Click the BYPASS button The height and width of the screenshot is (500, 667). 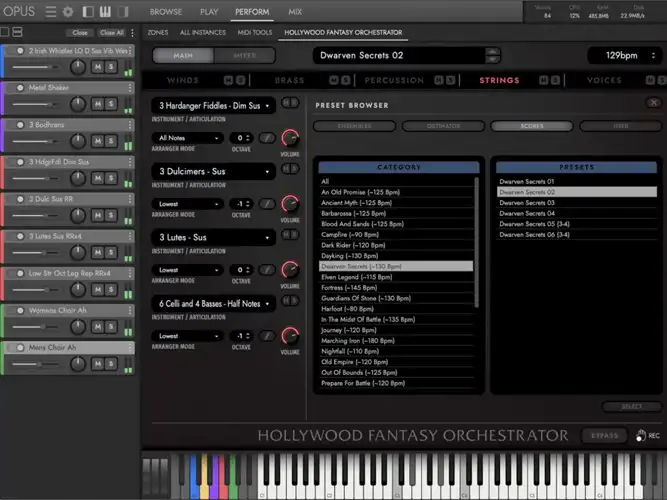click(x=604, y=435)
